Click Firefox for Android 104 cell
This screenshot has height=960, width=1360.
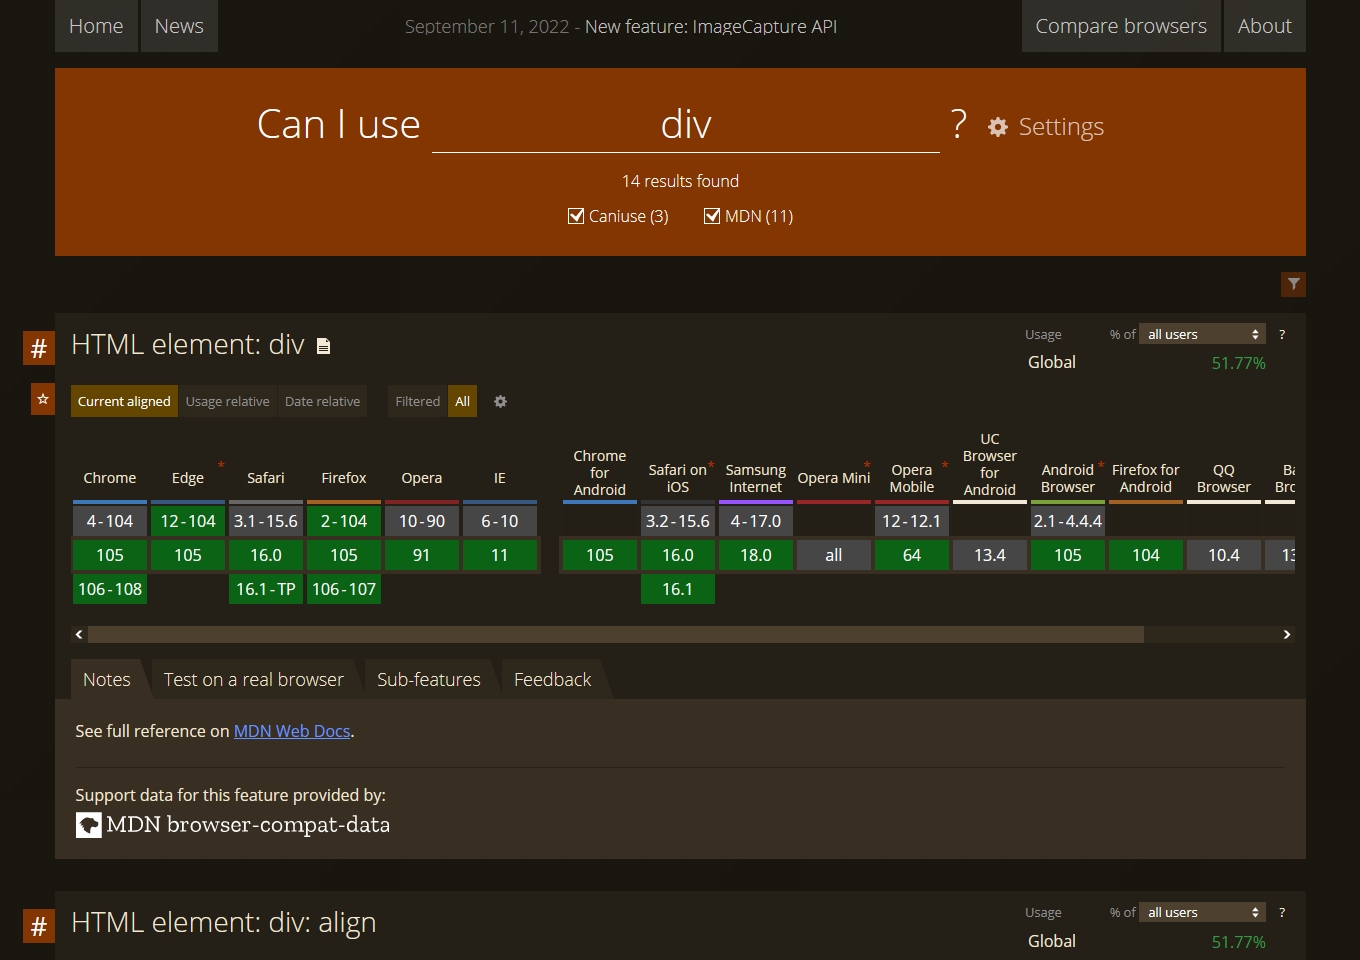[x=1146, y=555]
